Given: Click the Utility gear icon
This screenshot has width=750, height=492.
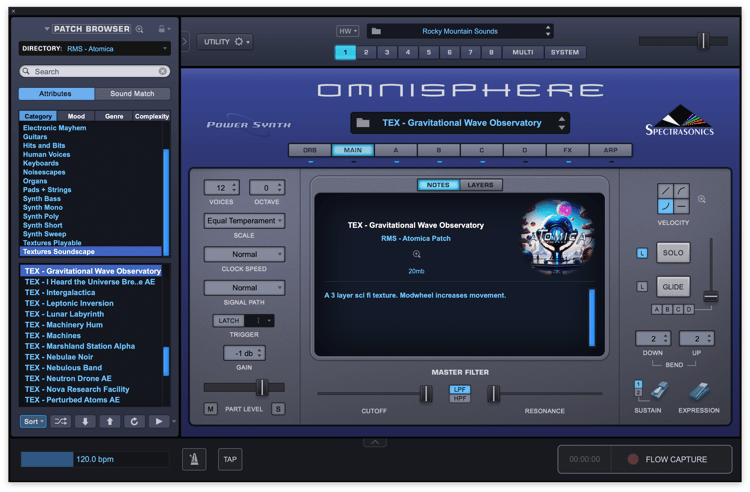Looking at the screenshot, I should click(x=239, y=42).
